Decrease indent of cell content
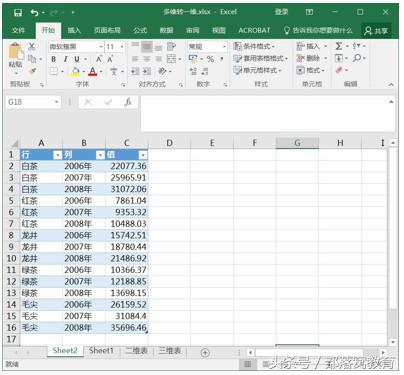Viewport: 404px width, 375px height. pos(135,71)
